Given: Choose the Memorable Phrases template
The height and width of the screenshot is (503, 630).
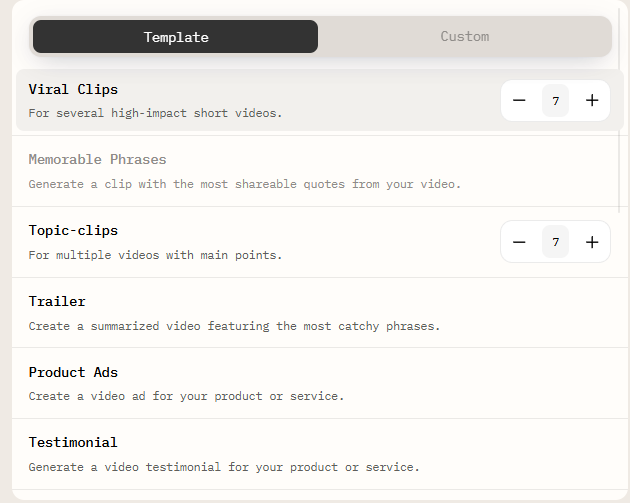Looking at the screenshot, I should tap(97, 159).
